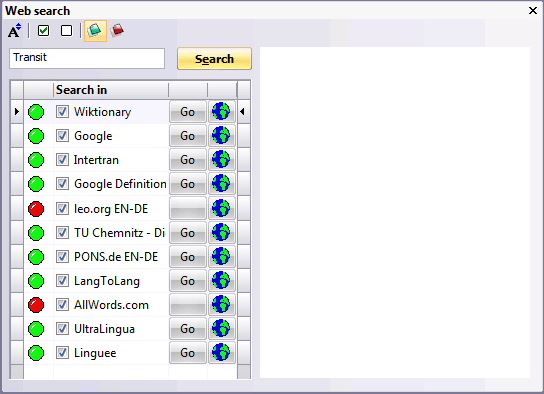The image size is (544, 394).
Task: Open Google Definition globe icon
Action: 221,184
